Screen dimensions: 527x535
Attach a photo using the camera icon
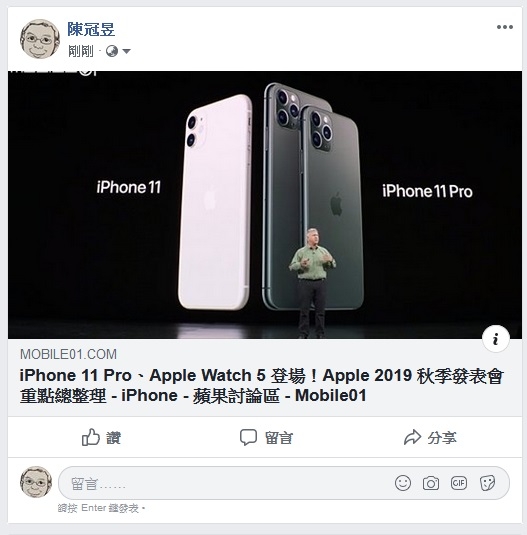click(431, 483)
